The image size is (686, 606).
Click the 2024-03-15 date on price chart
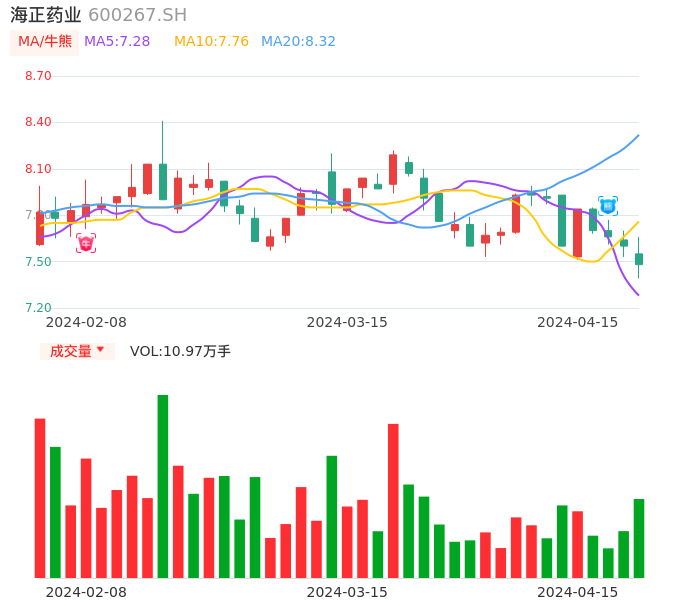[347, 322]
